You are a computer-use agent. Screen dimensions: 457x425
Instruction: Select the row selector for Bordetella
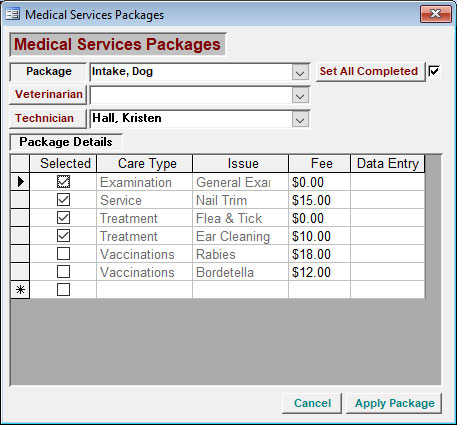(20, 272)
